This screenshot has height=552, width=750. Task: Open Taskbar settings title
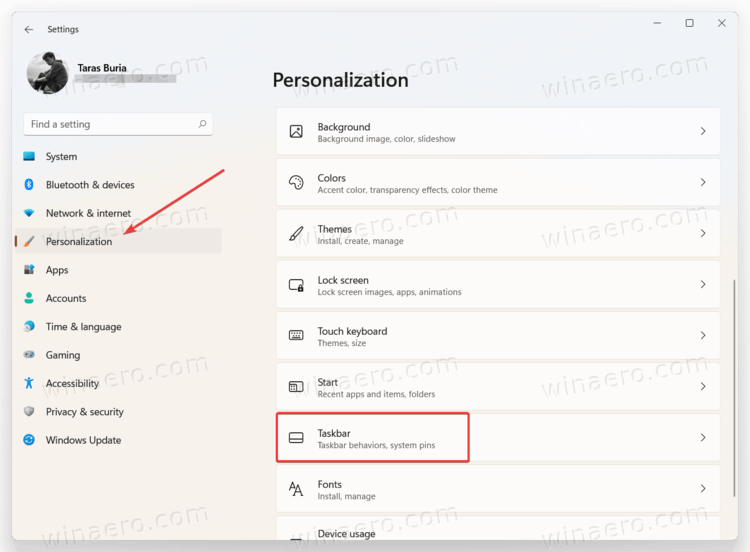pyautogui.click(x=334, y=433)
